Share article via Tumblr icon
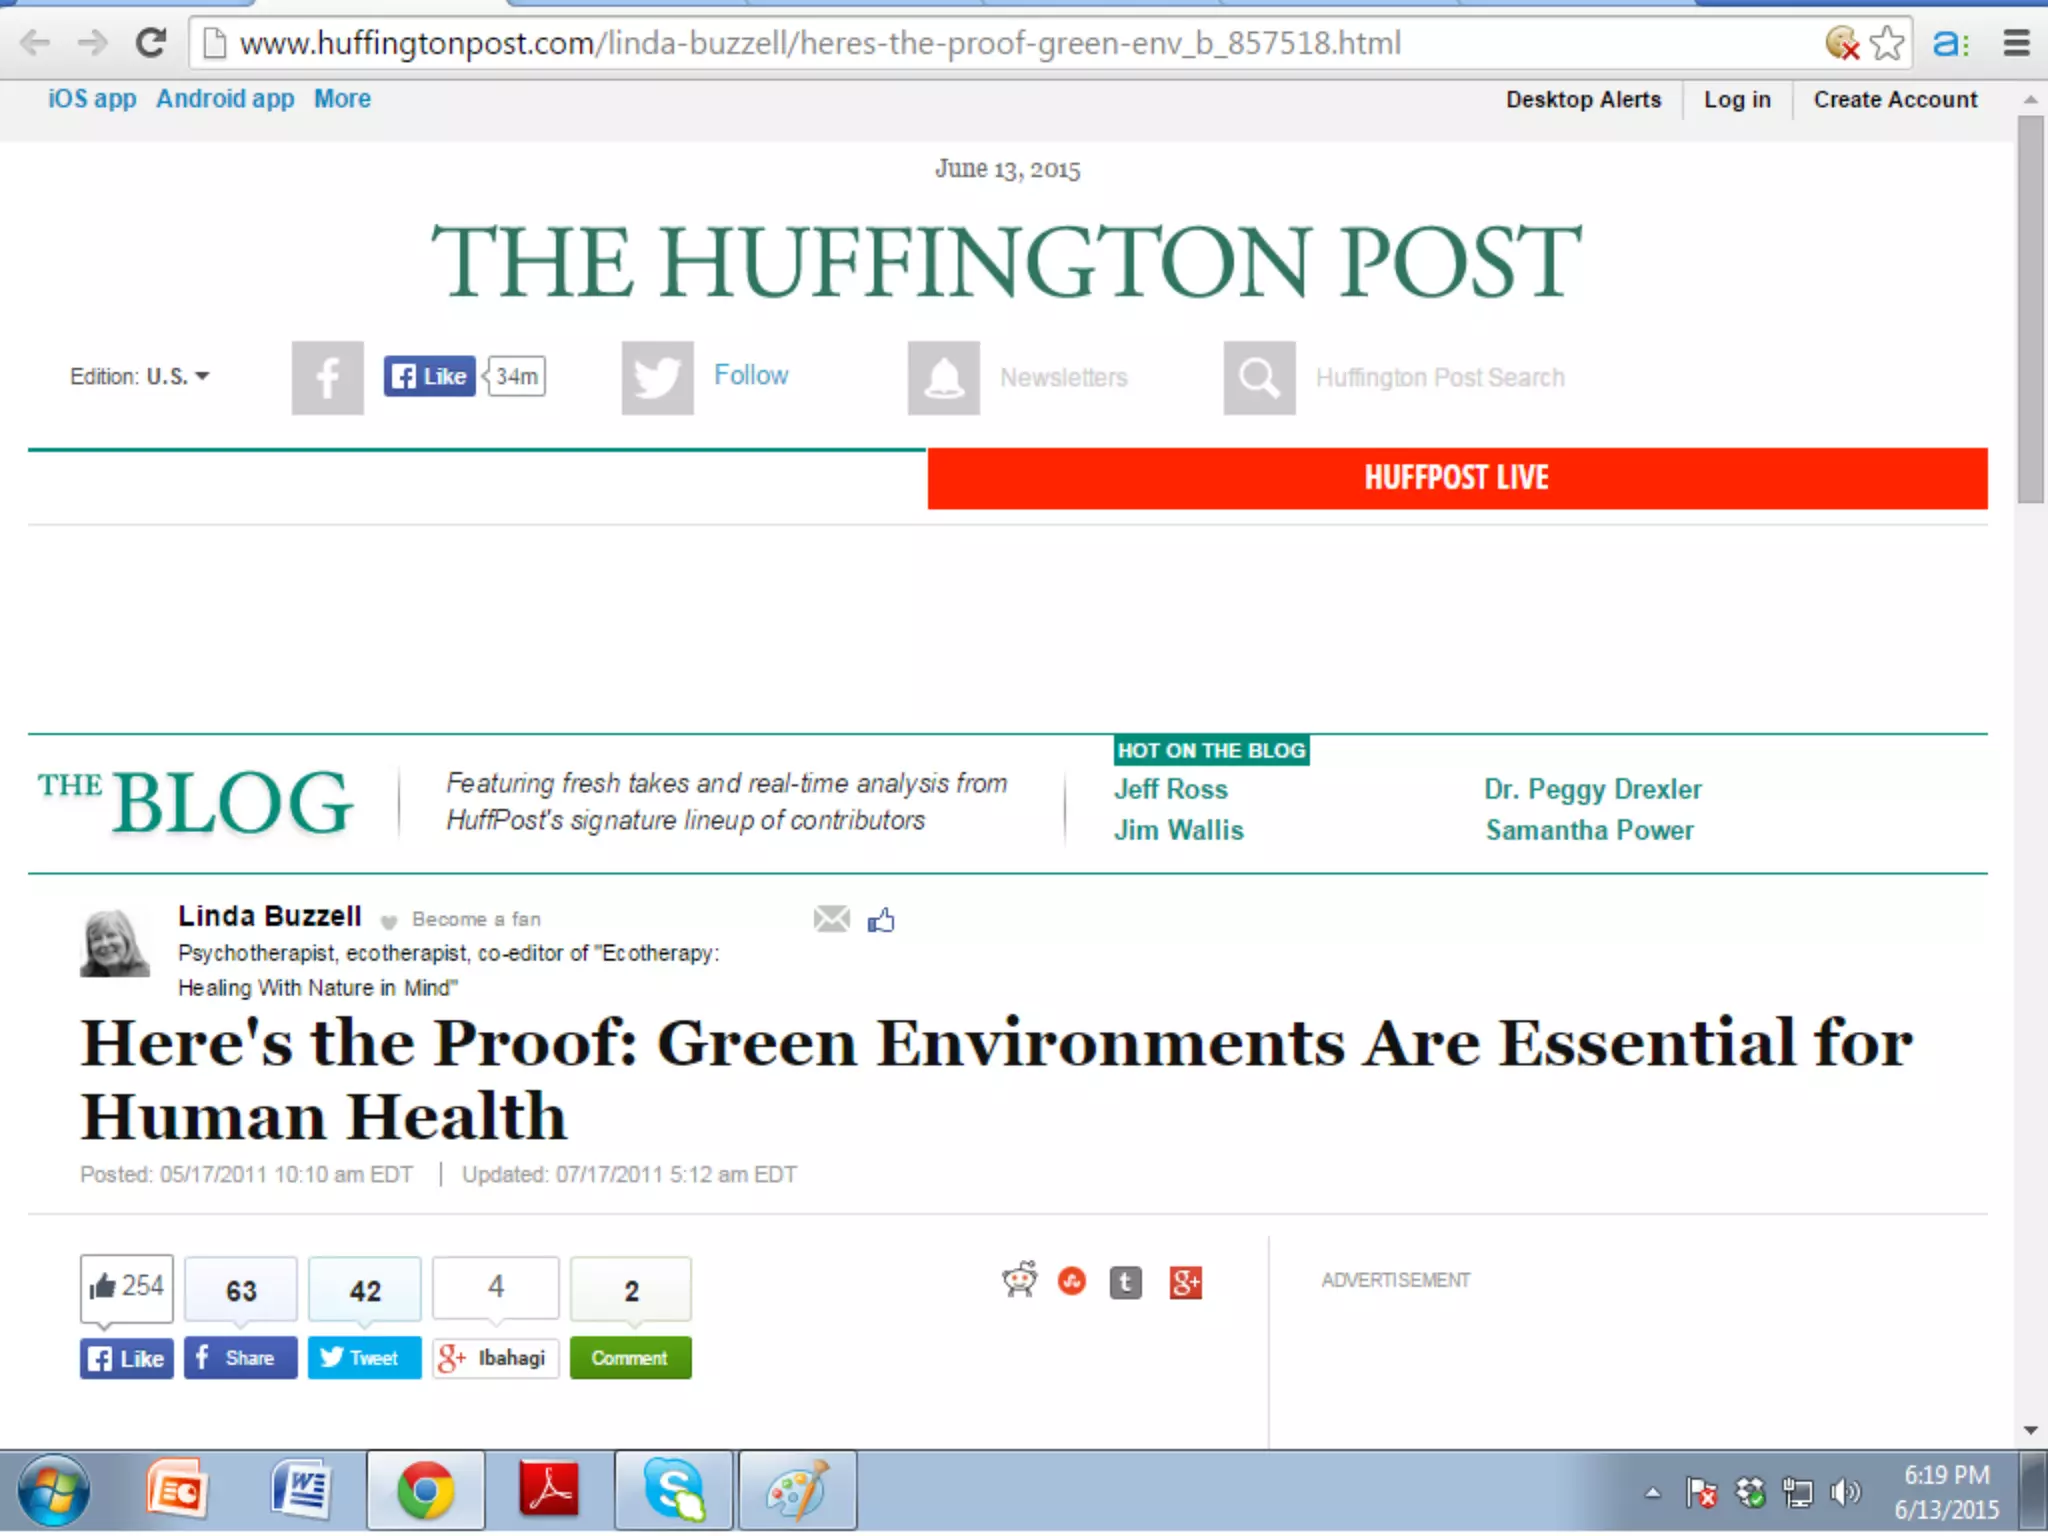Screen dimensions: 2048x1536 pyautogui.click(x=1125, y=1282)
